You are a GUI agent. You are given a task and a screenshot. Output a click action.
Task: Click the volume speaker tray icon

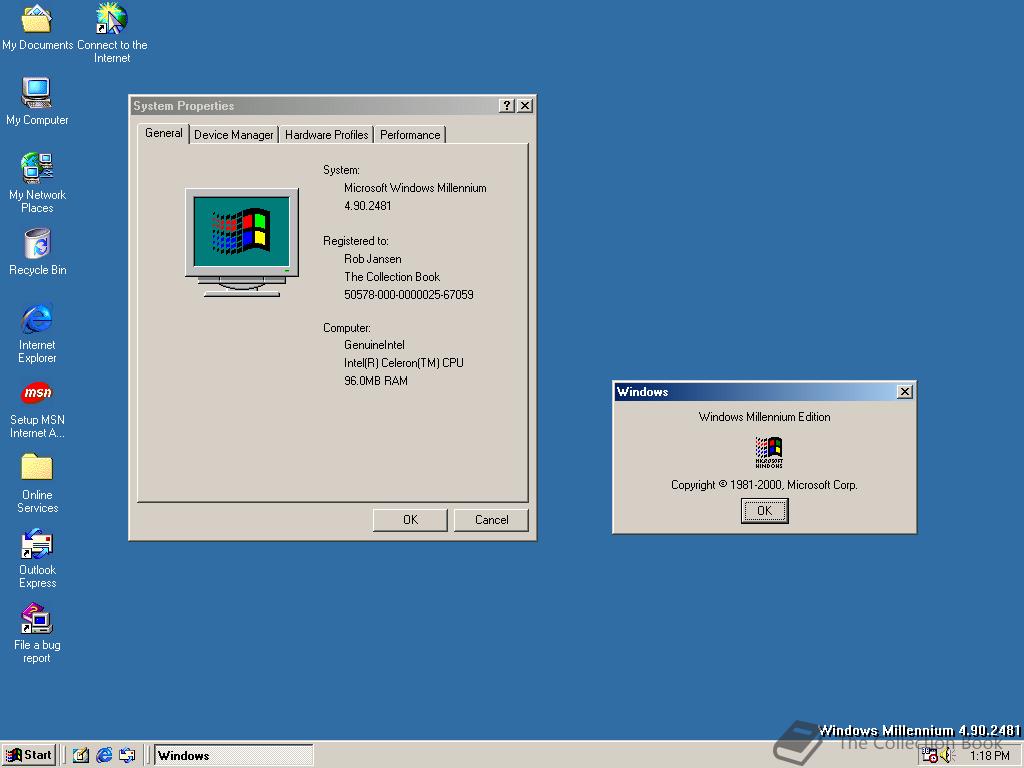tap(948, 756)
